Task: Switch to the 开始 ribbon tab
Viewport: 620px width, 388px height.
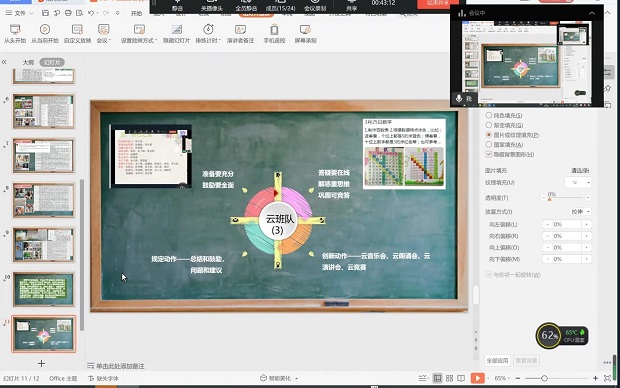Action: [x=136, y=13]
